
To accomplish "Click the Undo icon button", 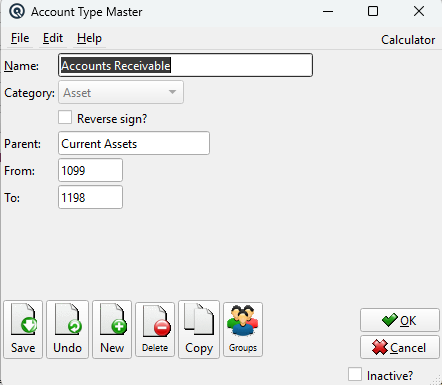I will click(67, 329).
